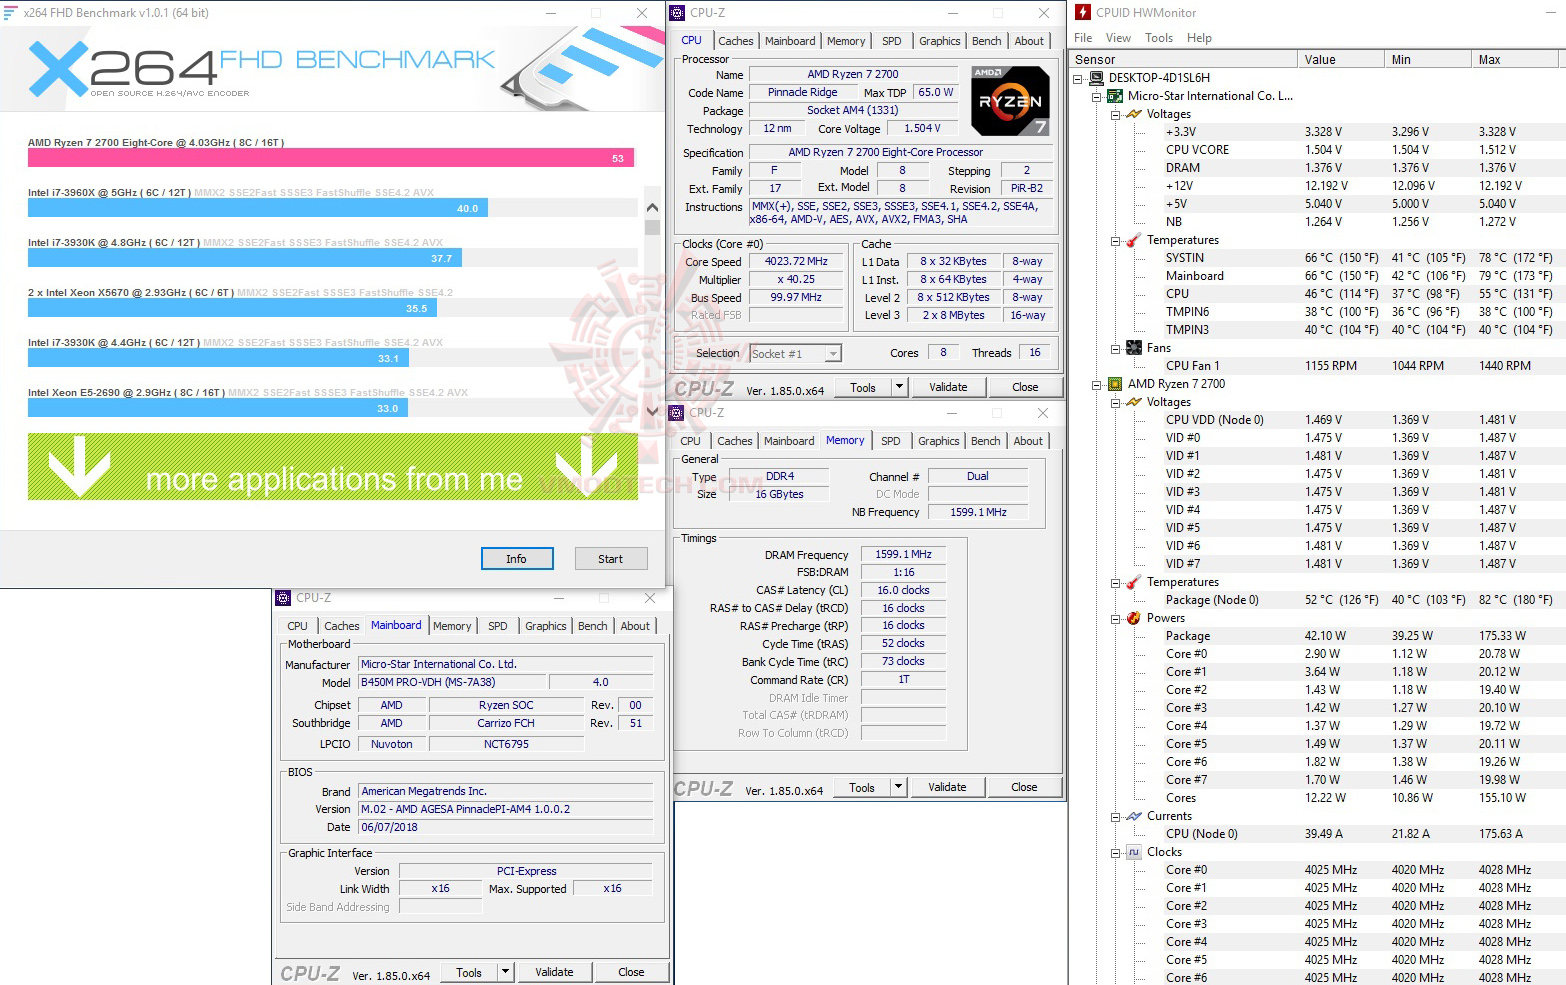Switch to the SPD tab in CPU-Z
The width and height of the screenshot is (1566, 985).
tap(891, 40)
